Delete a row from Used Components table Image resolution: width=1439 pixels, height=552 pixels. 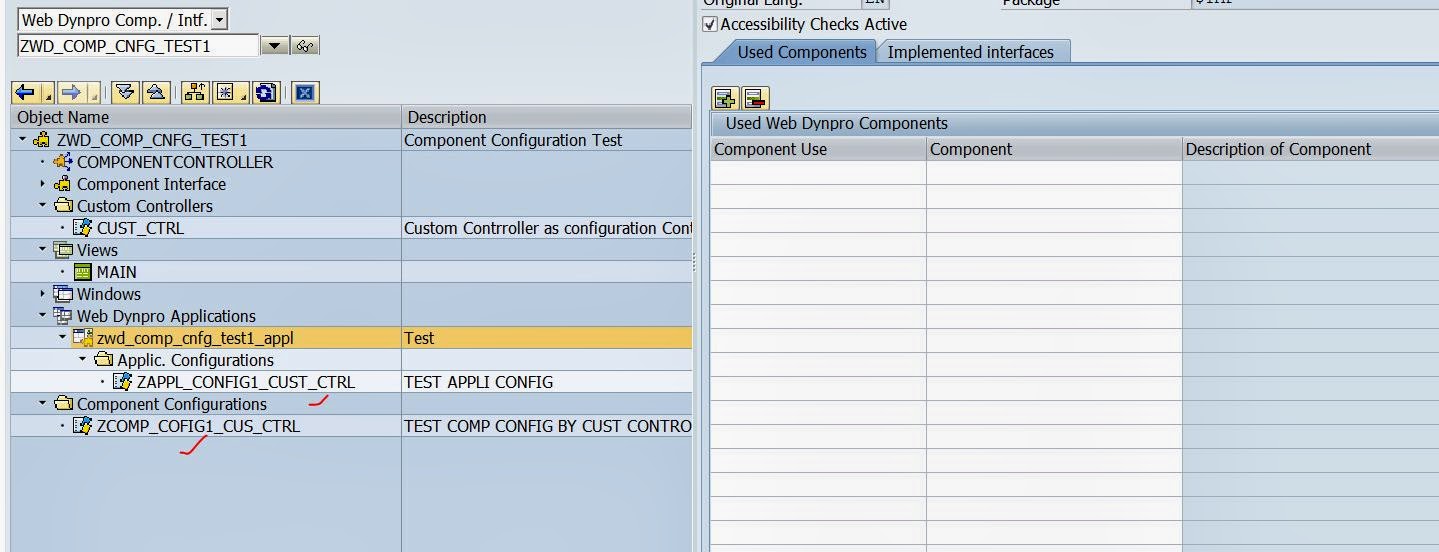(x=755, y=98)
